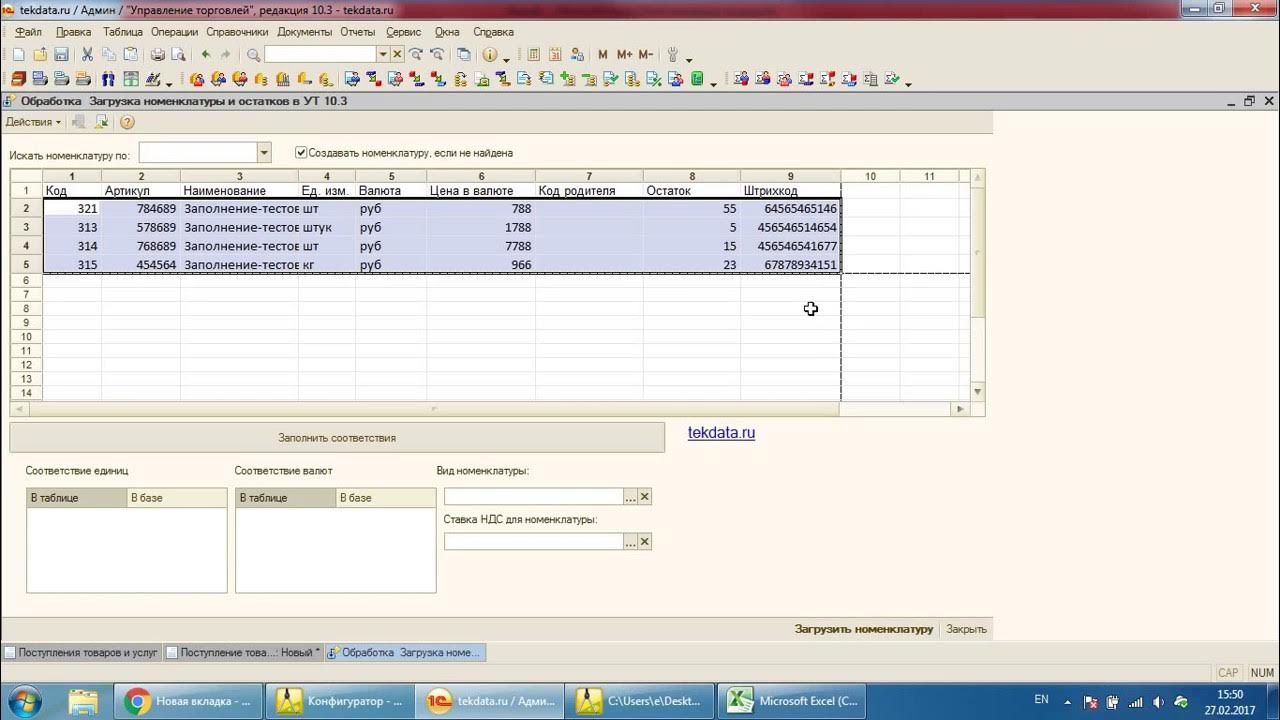The width and height of the screenshot is (1280, 720).
Task: Click the Open file icon
Action: click(40, 55)
